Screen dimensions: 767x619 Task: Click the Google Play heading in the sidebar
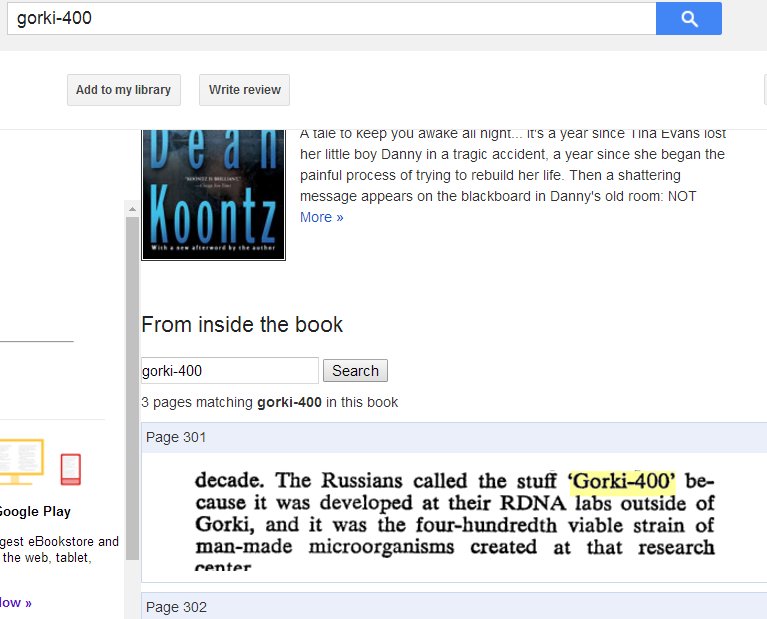point(35,511)
